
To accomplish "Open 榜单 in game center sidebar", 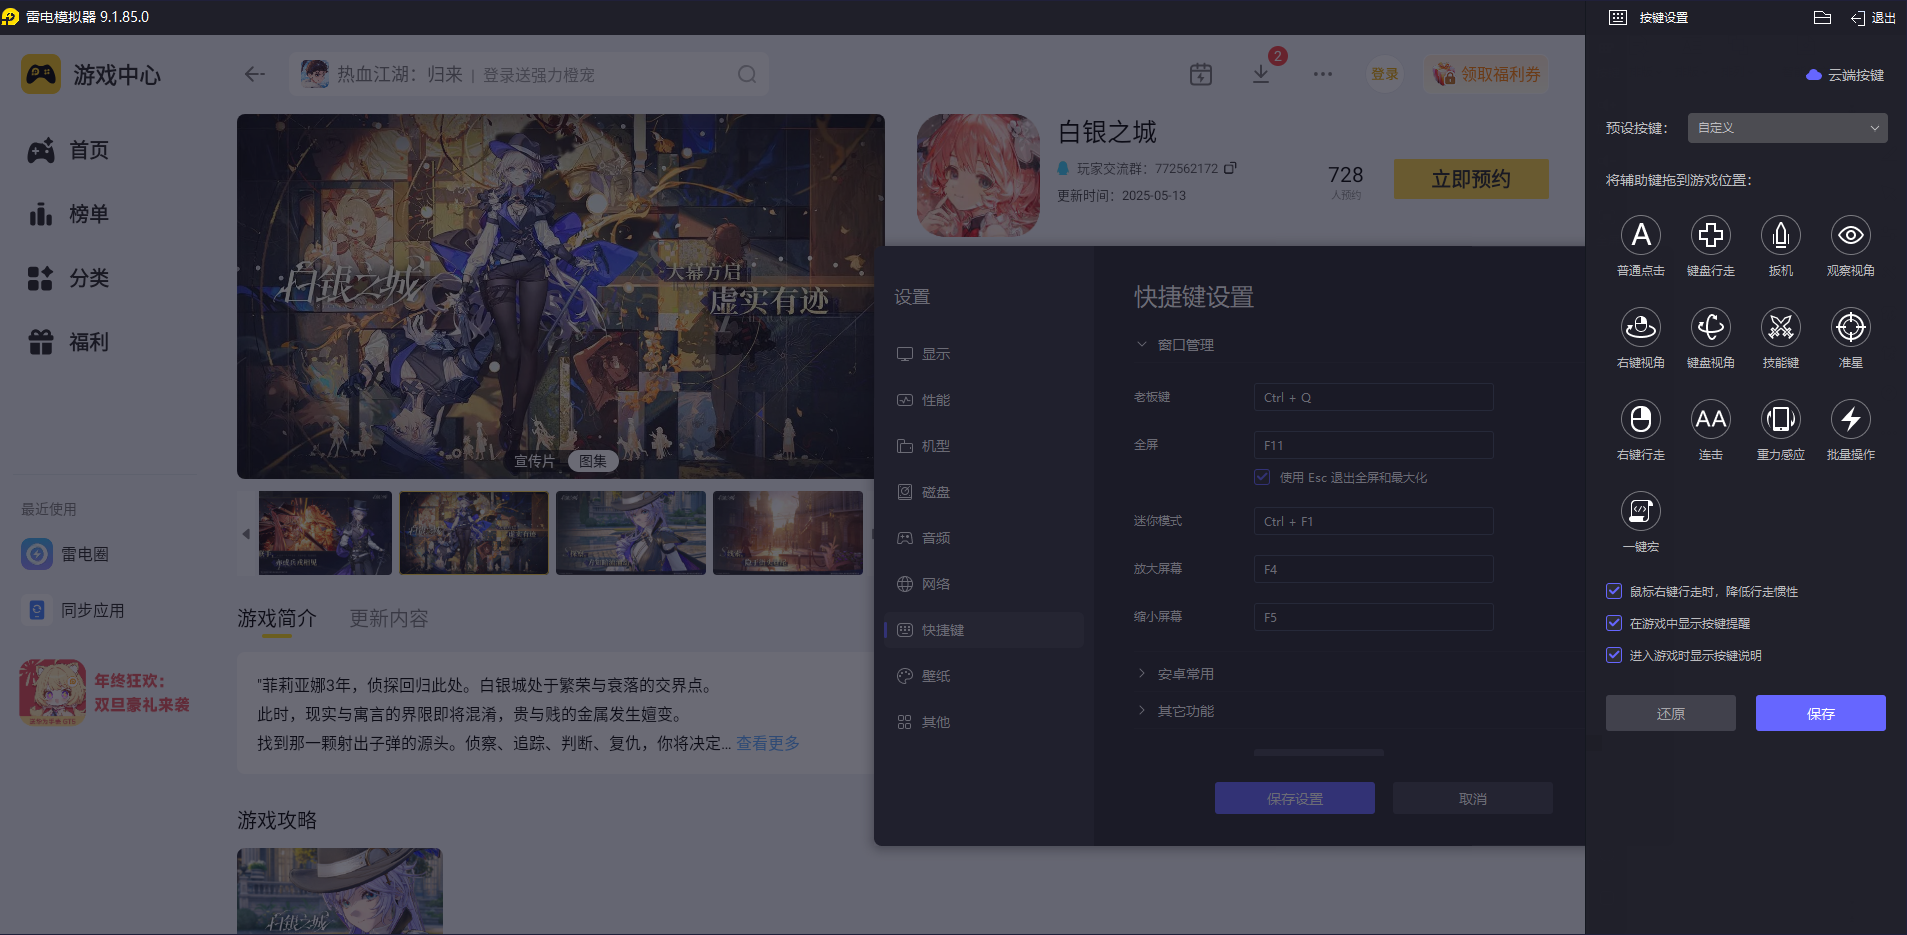I will pos(68,214).
